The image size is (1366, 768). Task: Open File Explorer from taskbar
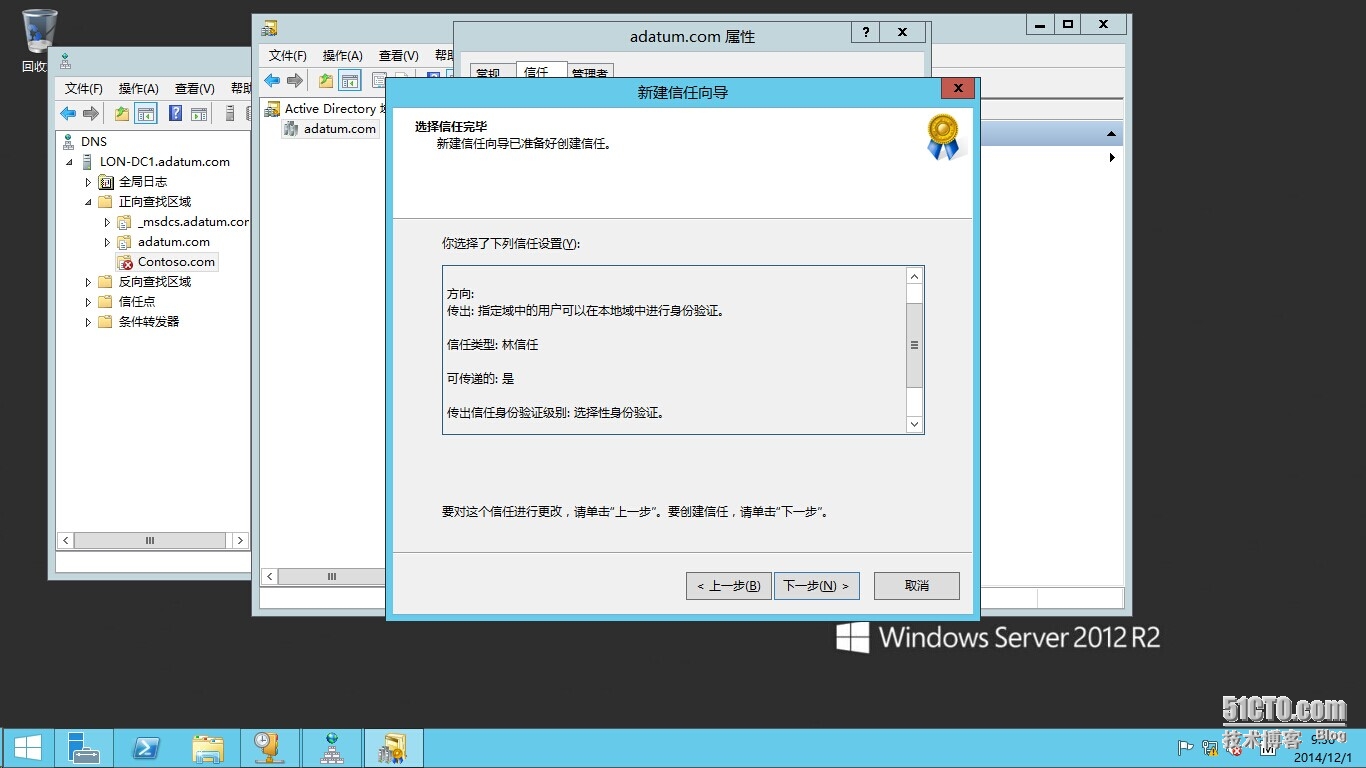[208, 748]
